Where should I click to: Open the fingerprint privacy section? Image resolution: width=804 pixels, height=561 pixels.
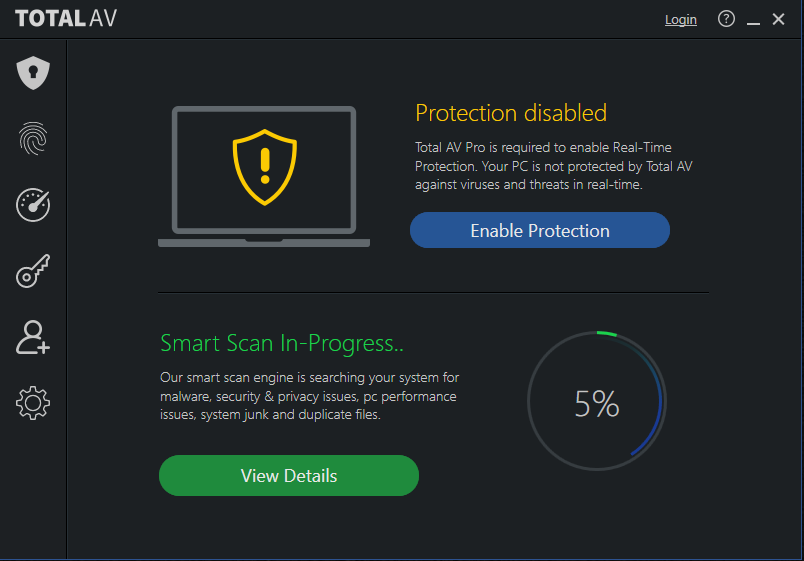point(33,138)
